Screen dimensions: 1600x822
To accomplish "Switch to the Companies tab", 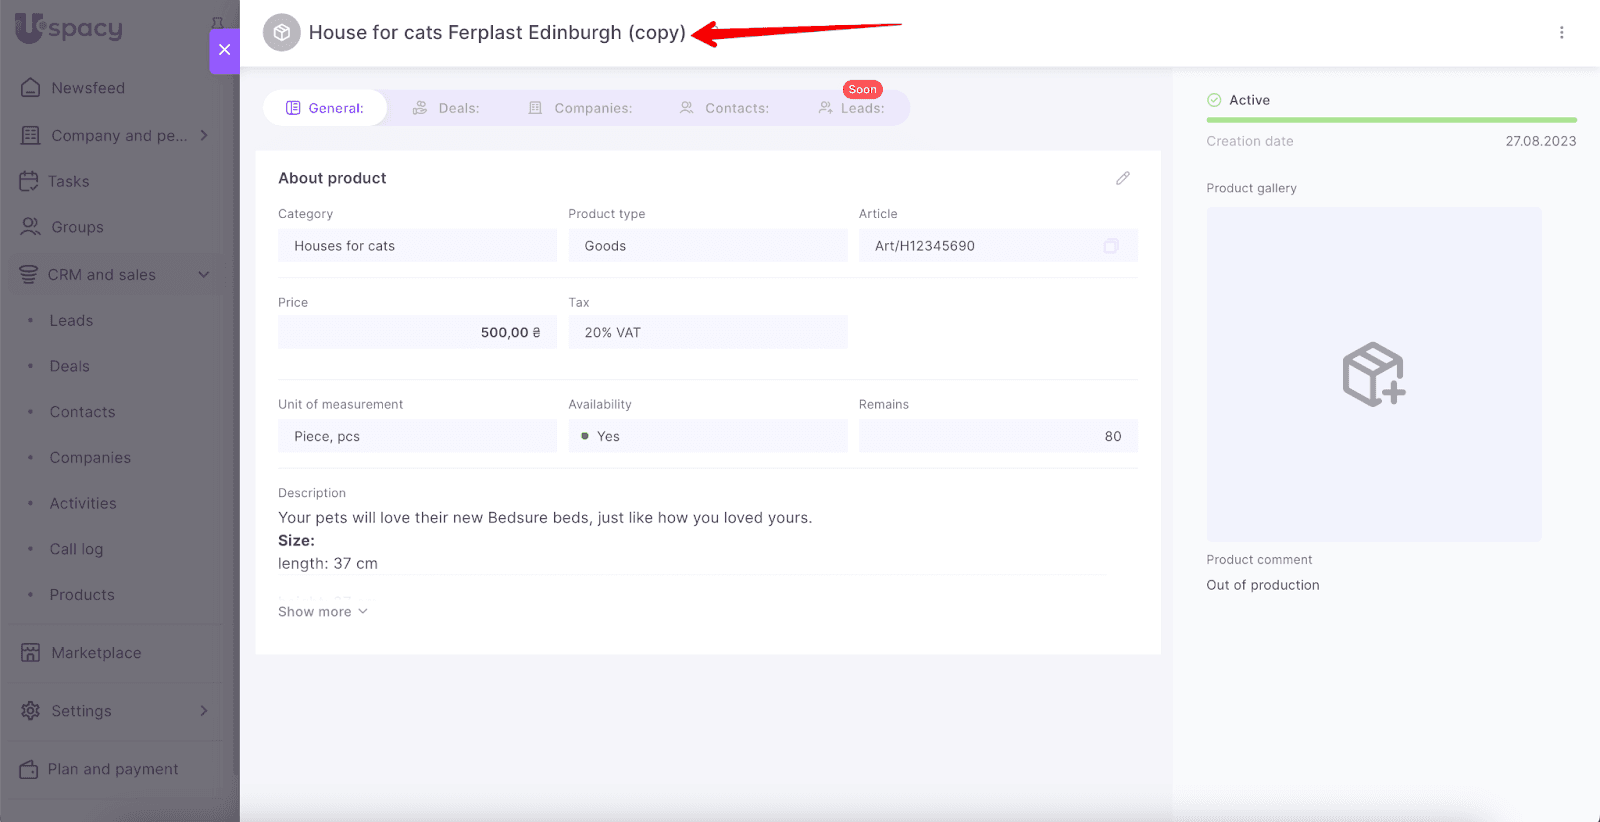I will tap(580, 108).
